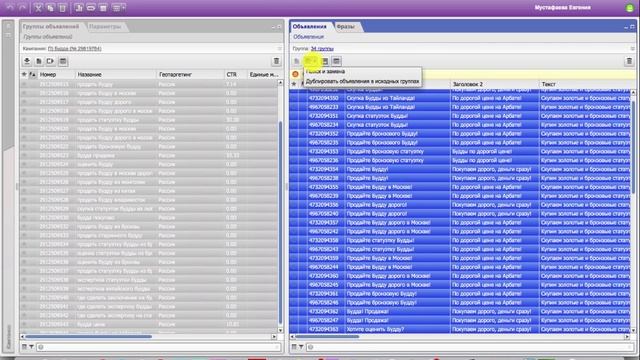The height and width of the screenshot is (360, 640).
Task: Click the new document icon in groups toolbar
Action: point(39,61)
